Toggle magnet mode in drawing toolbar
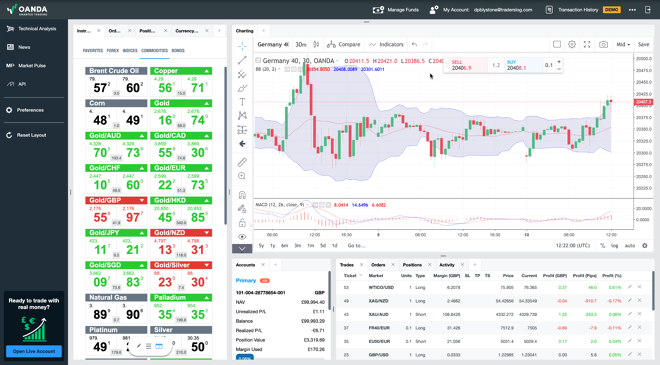The height and width of the screenshot is (365, 660). (242, 195)
